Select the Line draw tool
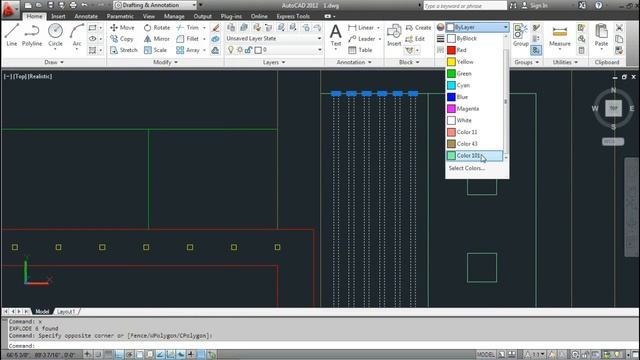 click(11, 35)
